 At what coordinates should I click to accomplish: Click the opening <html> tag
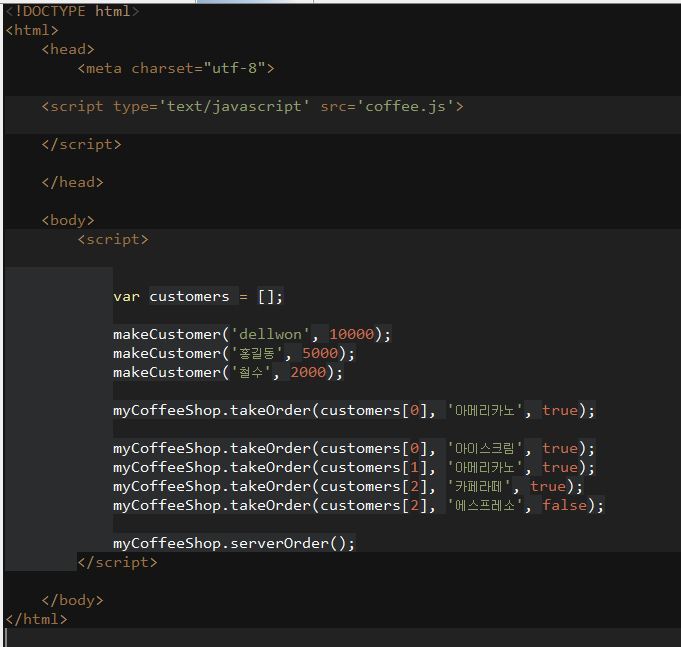(x=32, y=30)
